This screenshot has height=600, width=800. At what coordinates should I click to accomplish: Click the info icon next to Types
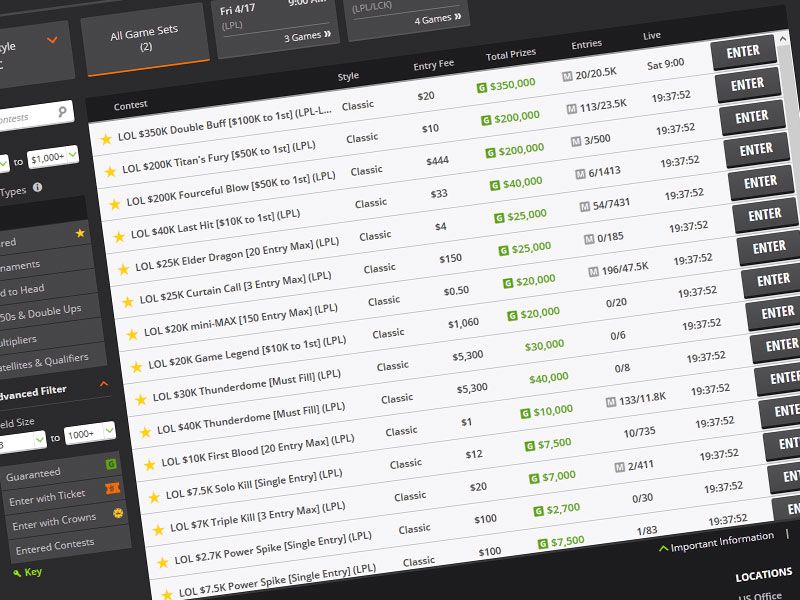coord(37,187)
